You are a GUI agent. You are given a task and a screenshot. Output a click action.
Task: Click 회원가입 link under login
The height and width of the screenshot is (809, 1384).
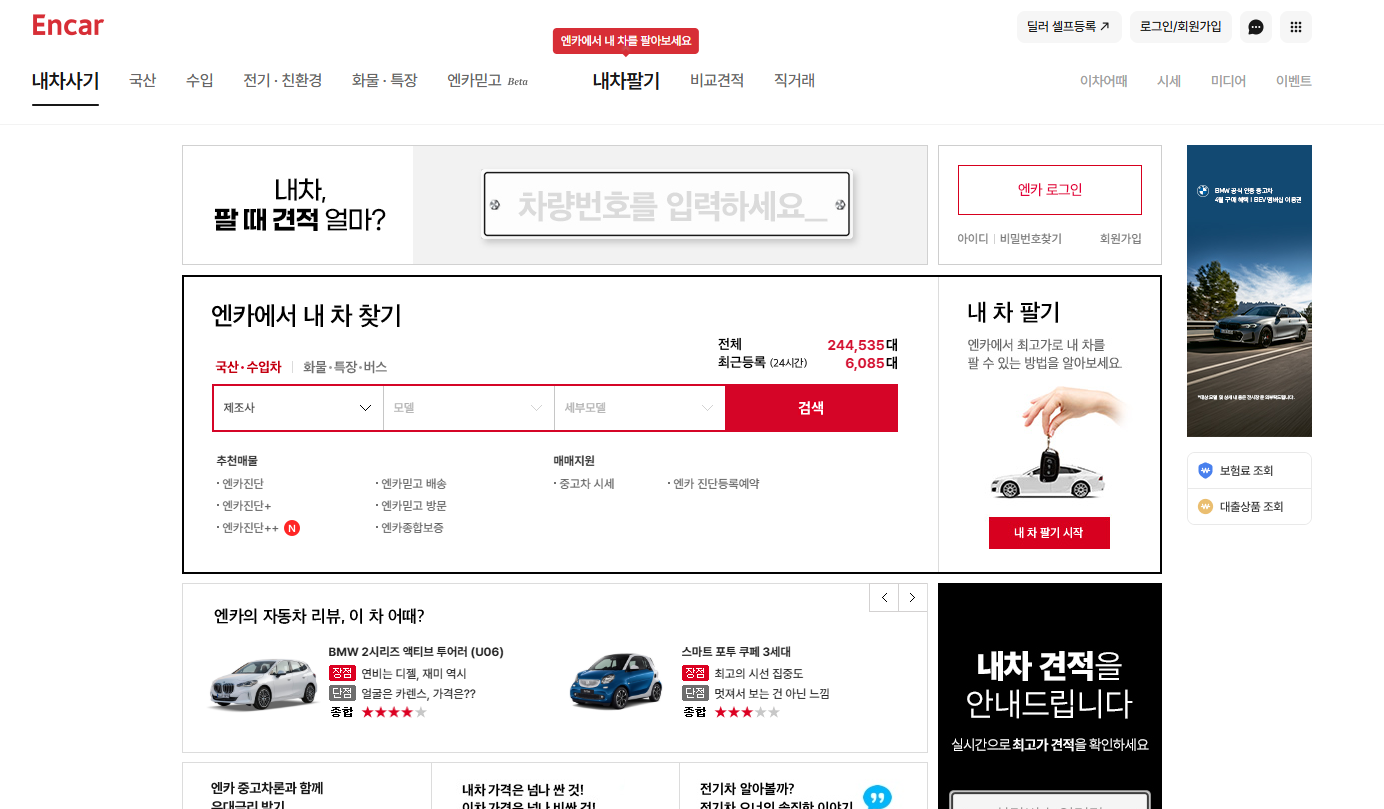point(1121,239)
